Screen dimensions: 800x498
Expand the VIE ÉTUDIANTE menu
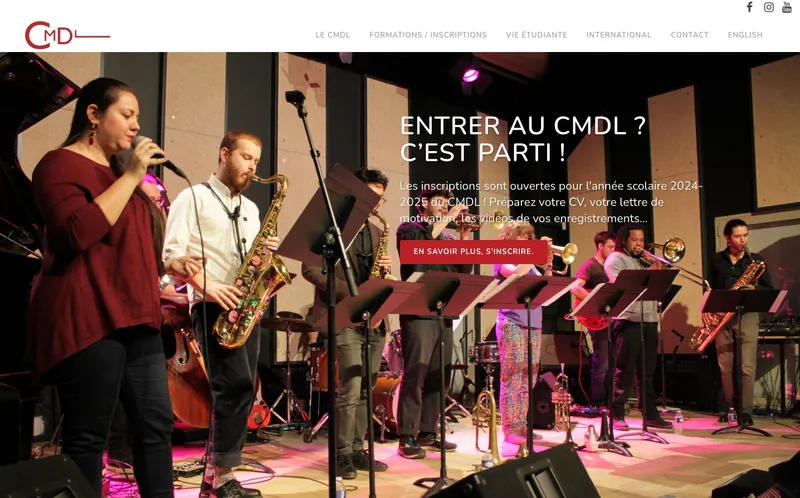coord(536,35)
